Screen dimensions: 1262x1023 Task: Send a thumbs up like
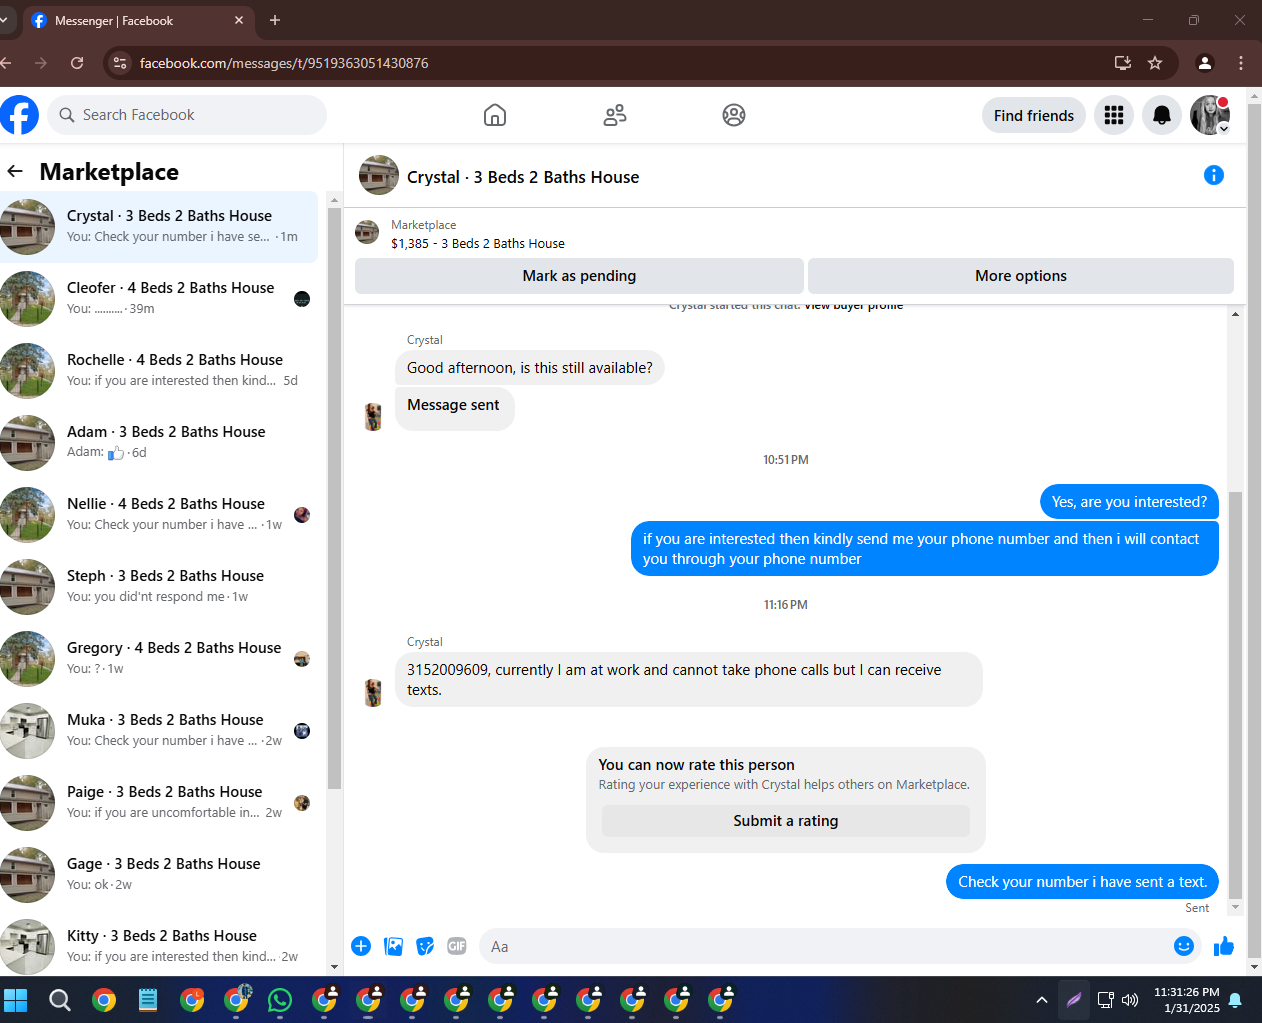(1224, 946)
